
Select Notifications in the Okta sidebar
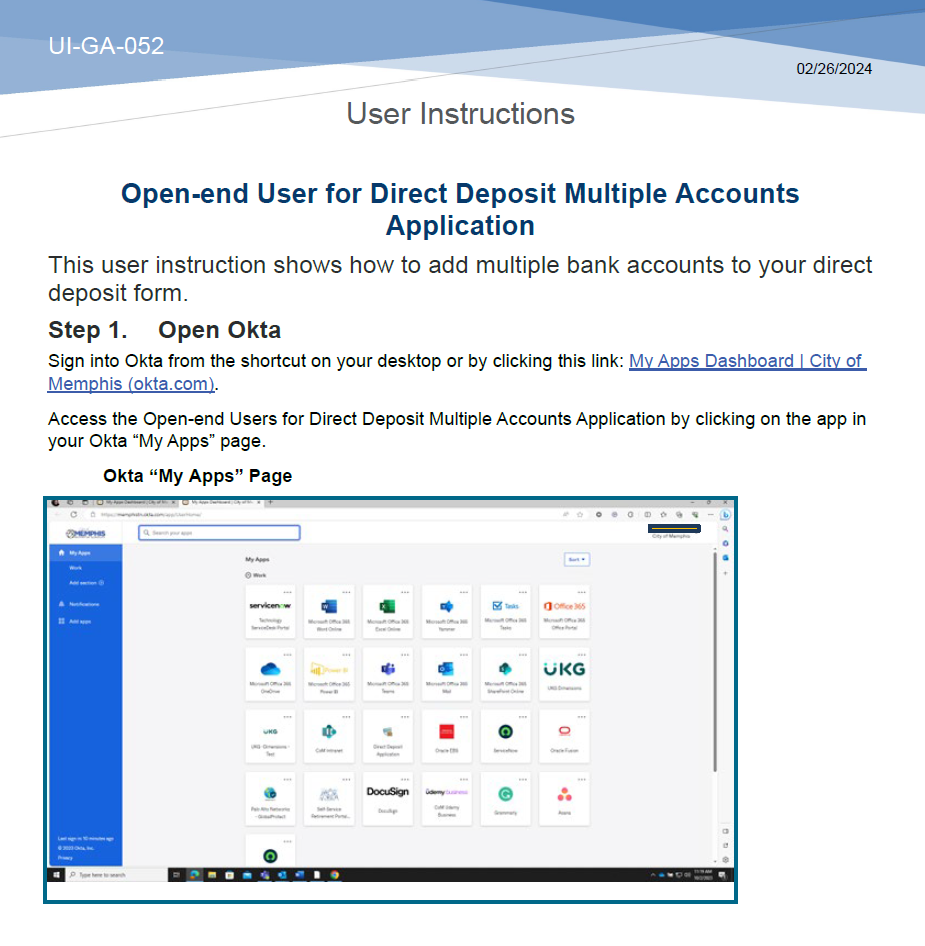tap(80, 606)
